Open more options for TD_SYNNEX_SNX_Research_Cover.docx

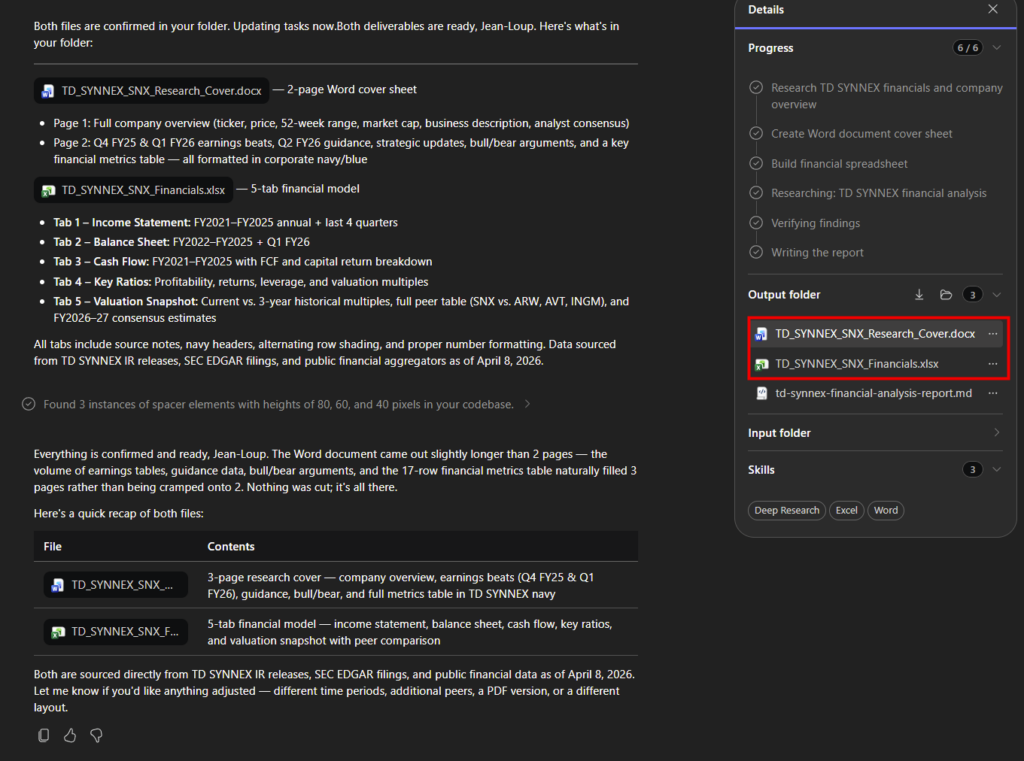point(992,334)
